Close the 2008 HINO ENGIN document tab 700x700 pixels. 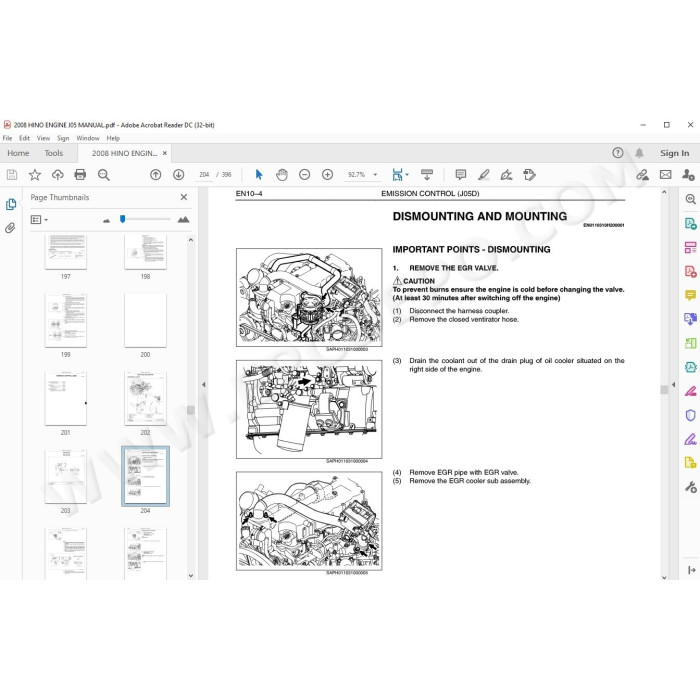[x=165, y=153]
